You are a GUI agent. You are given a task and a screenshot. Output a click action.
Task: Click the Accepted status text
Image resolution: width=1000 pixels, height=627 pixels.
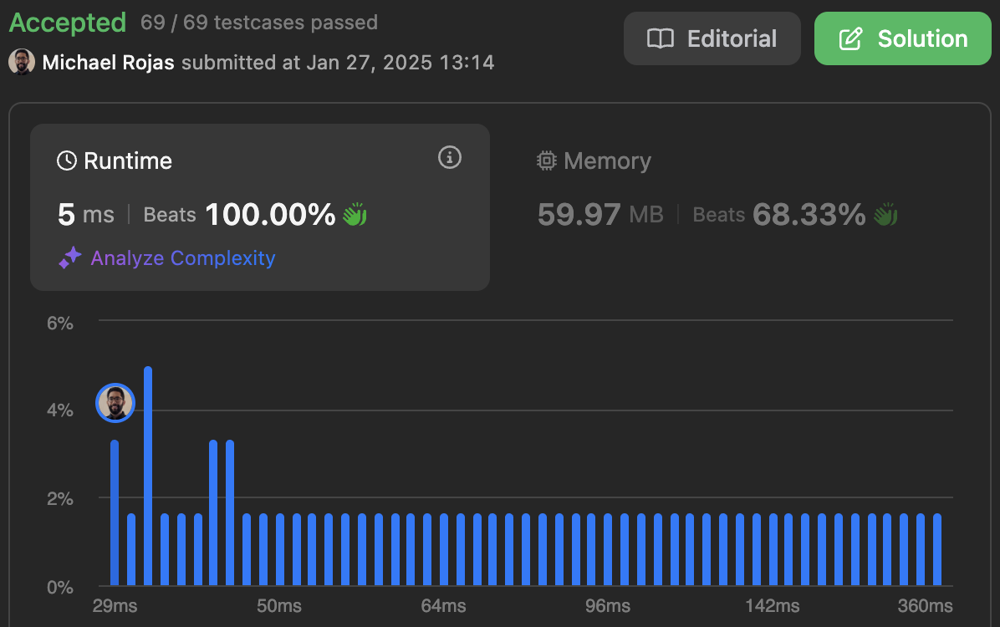[68, 22]
